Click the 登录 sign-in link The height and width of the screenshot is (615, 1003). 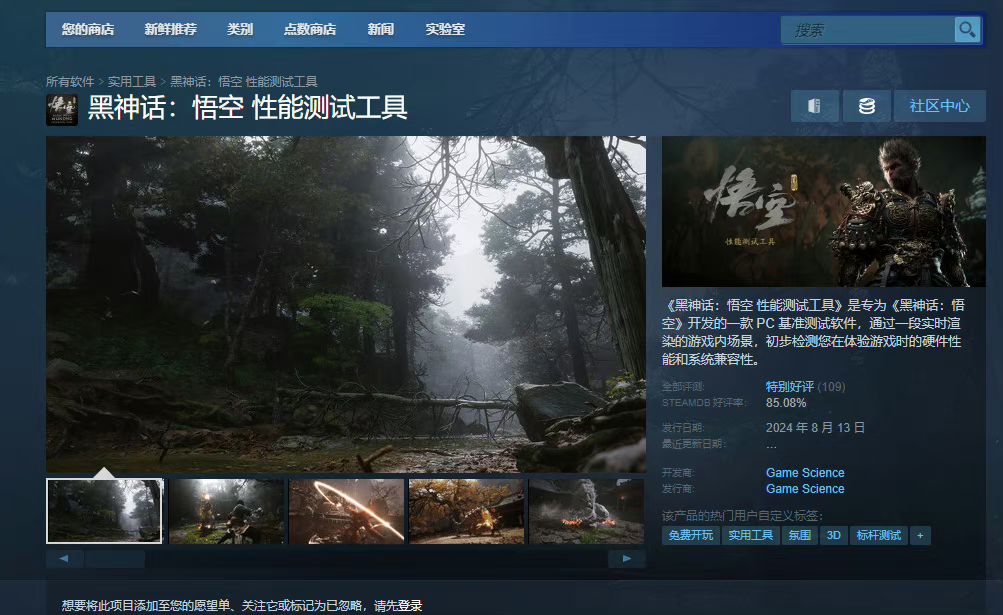pos(410,605)
